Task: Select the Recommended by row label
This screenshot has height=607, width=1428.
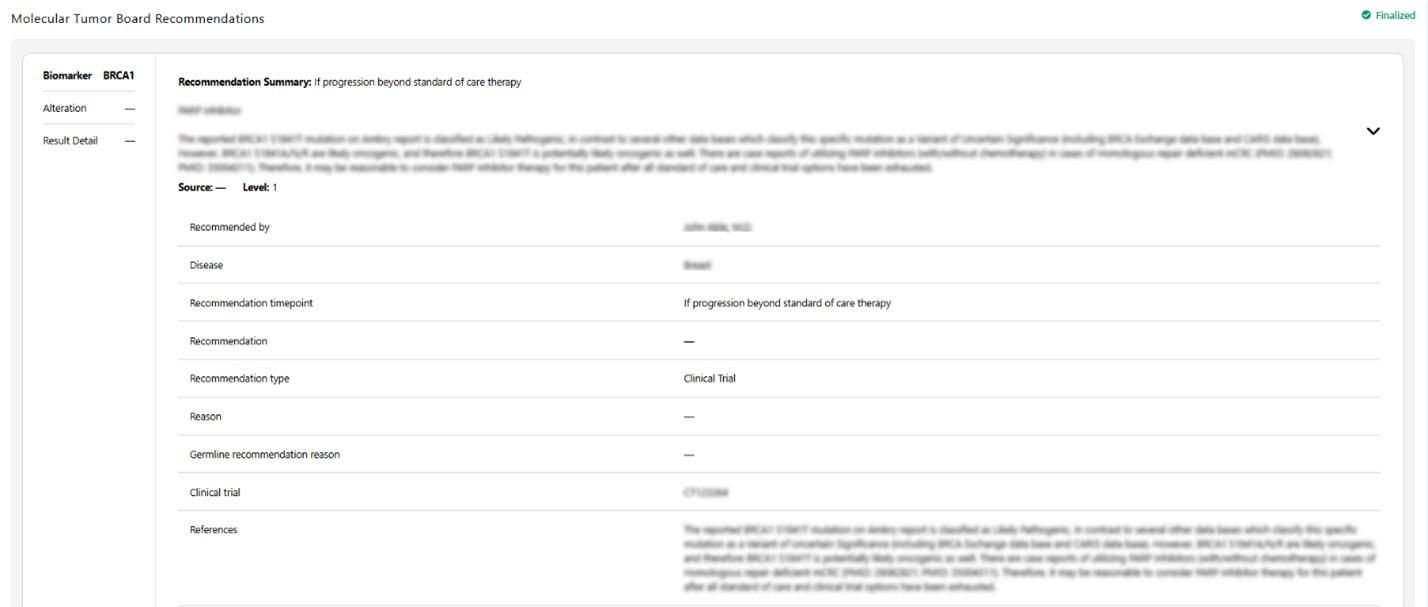Action: click(230, 227)
